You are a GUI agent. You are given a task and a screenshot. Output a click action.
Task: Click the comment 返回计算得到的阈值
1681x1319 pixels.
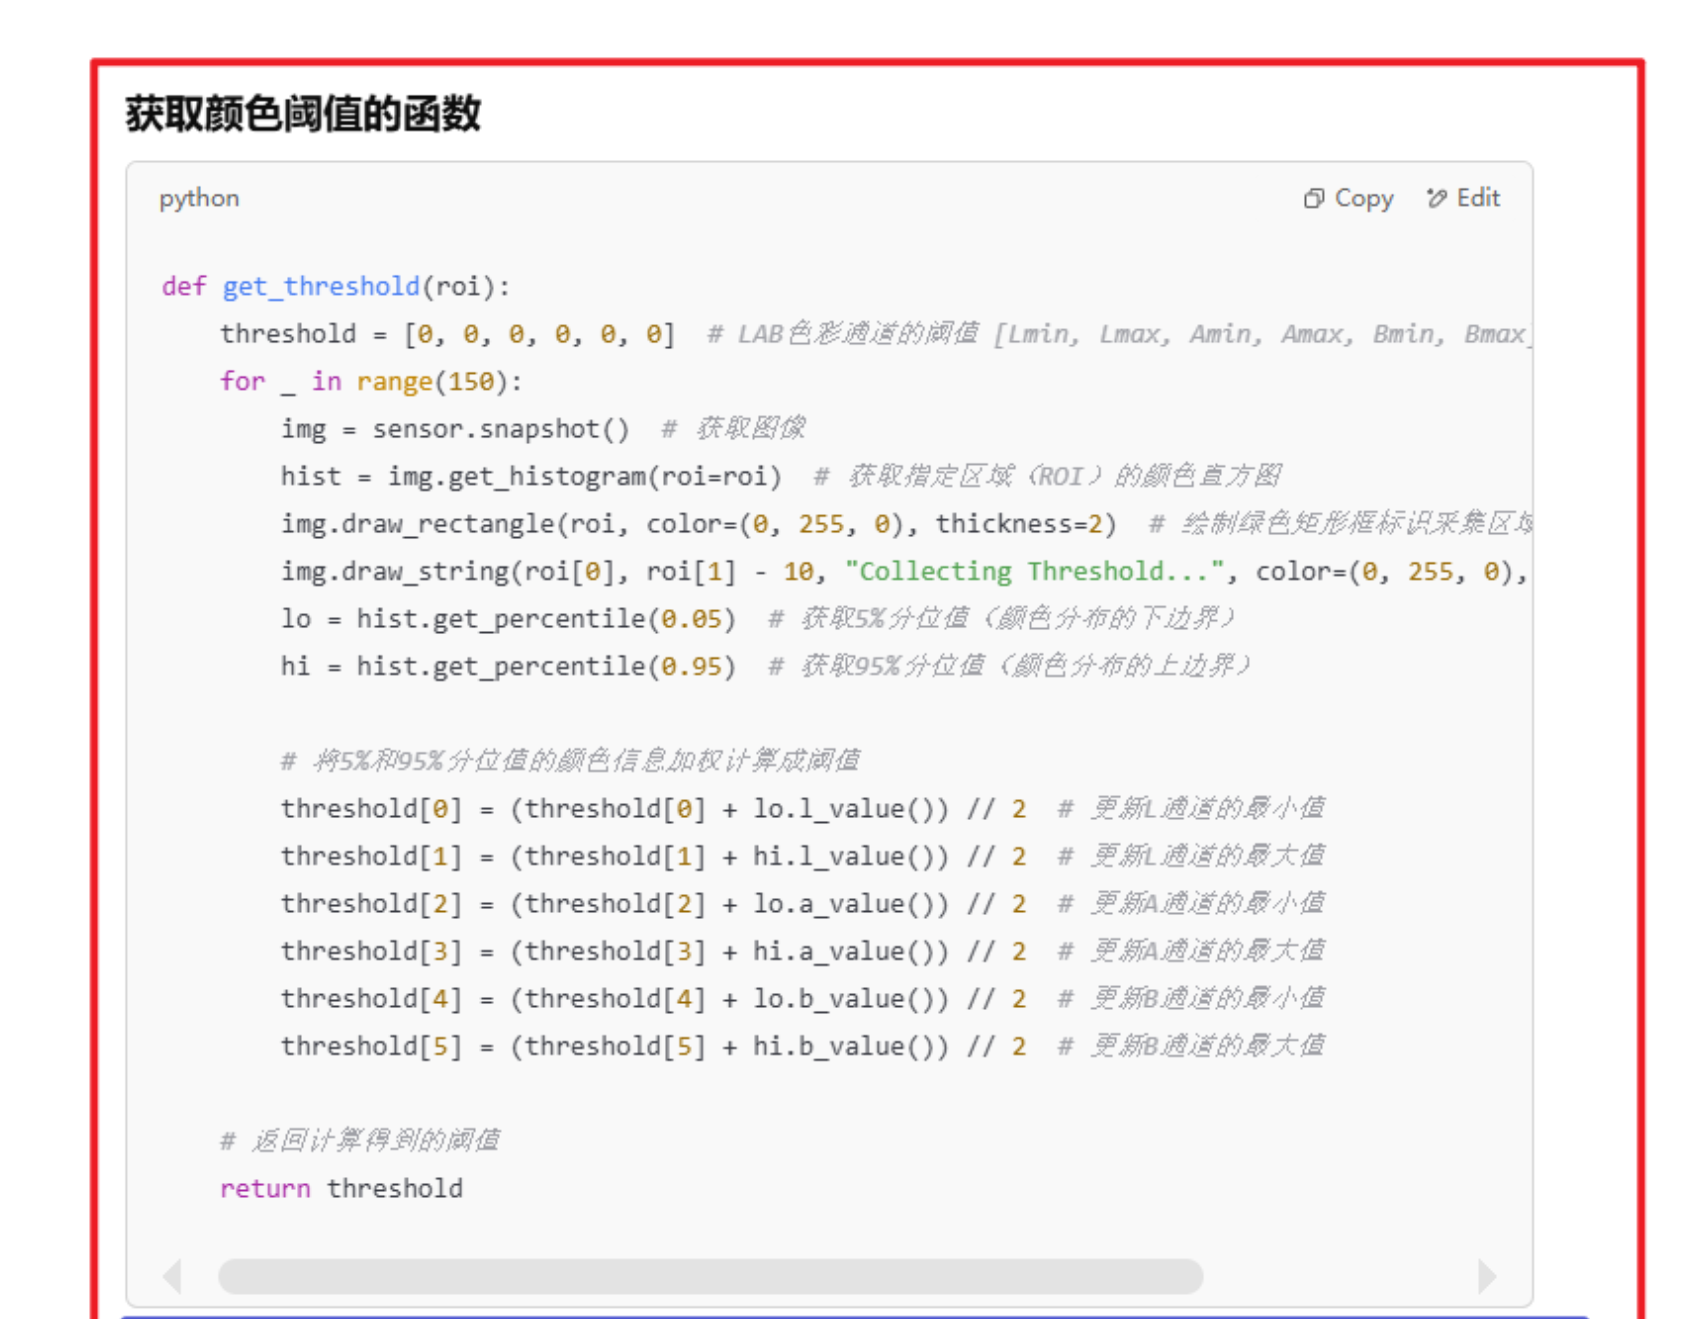point(360,1141)
